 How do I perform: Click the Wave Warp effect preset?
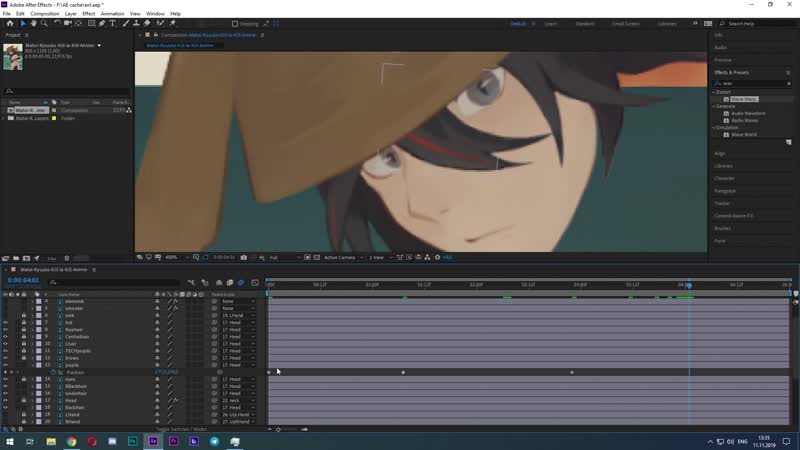(743, 99)
